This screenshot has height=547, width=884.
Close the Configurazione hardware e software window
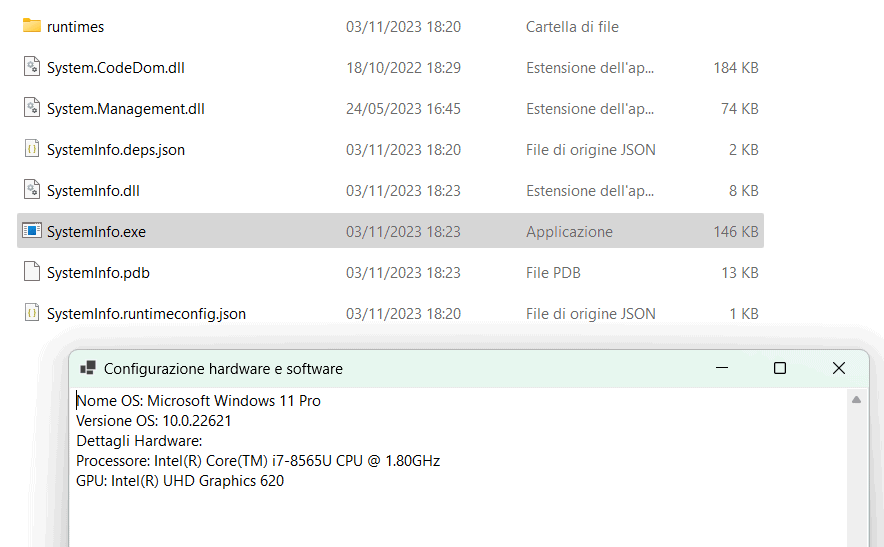point(839,368)
